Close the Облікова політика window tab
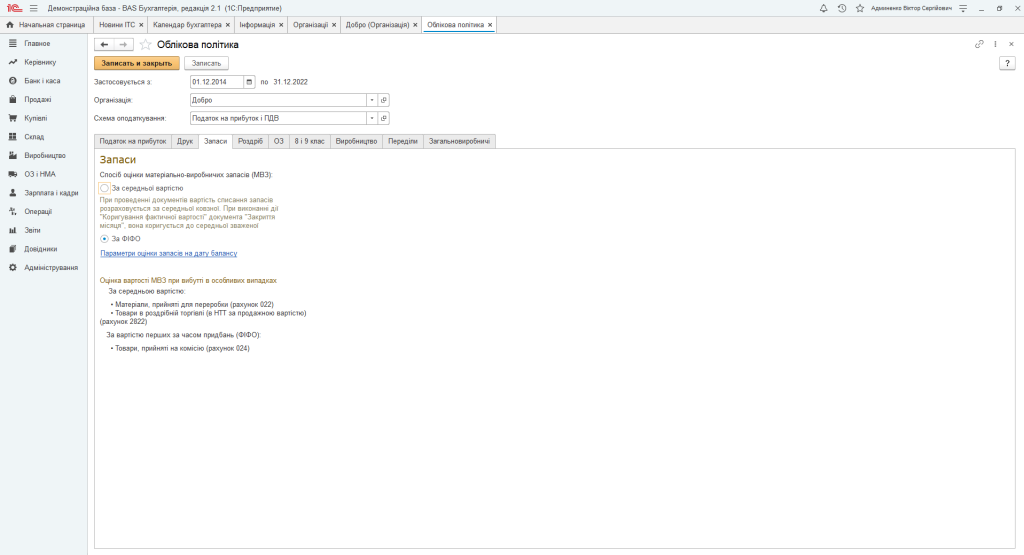The image size is (1024, 555). [490, 25]
